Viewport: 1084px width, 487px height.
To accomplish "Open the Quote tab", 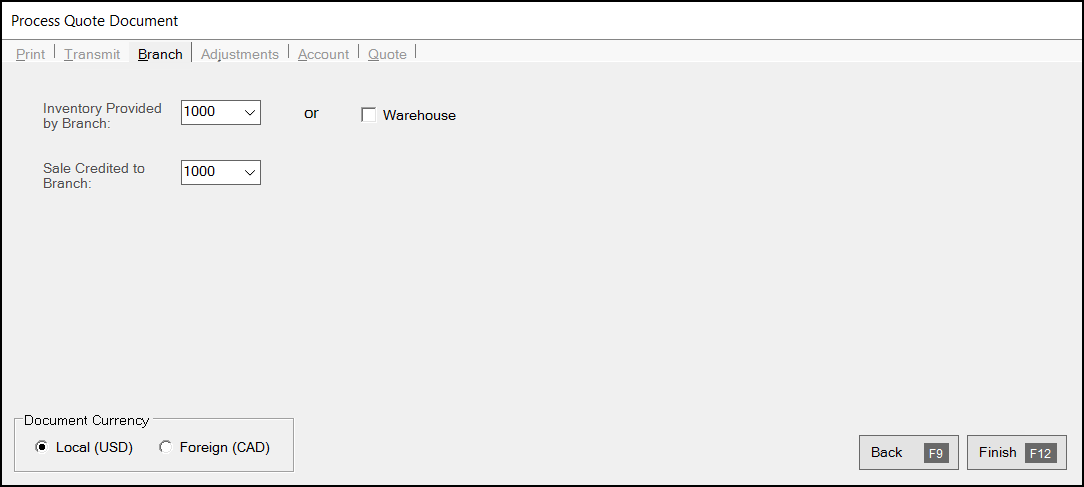I will tap(387, 54).
